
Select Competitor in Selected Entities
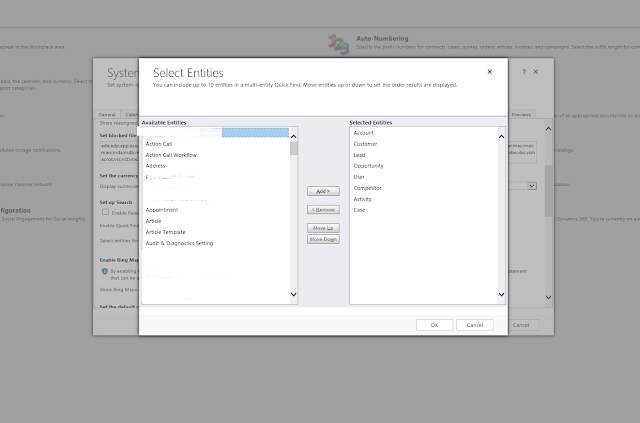click(x=367, y=188)
